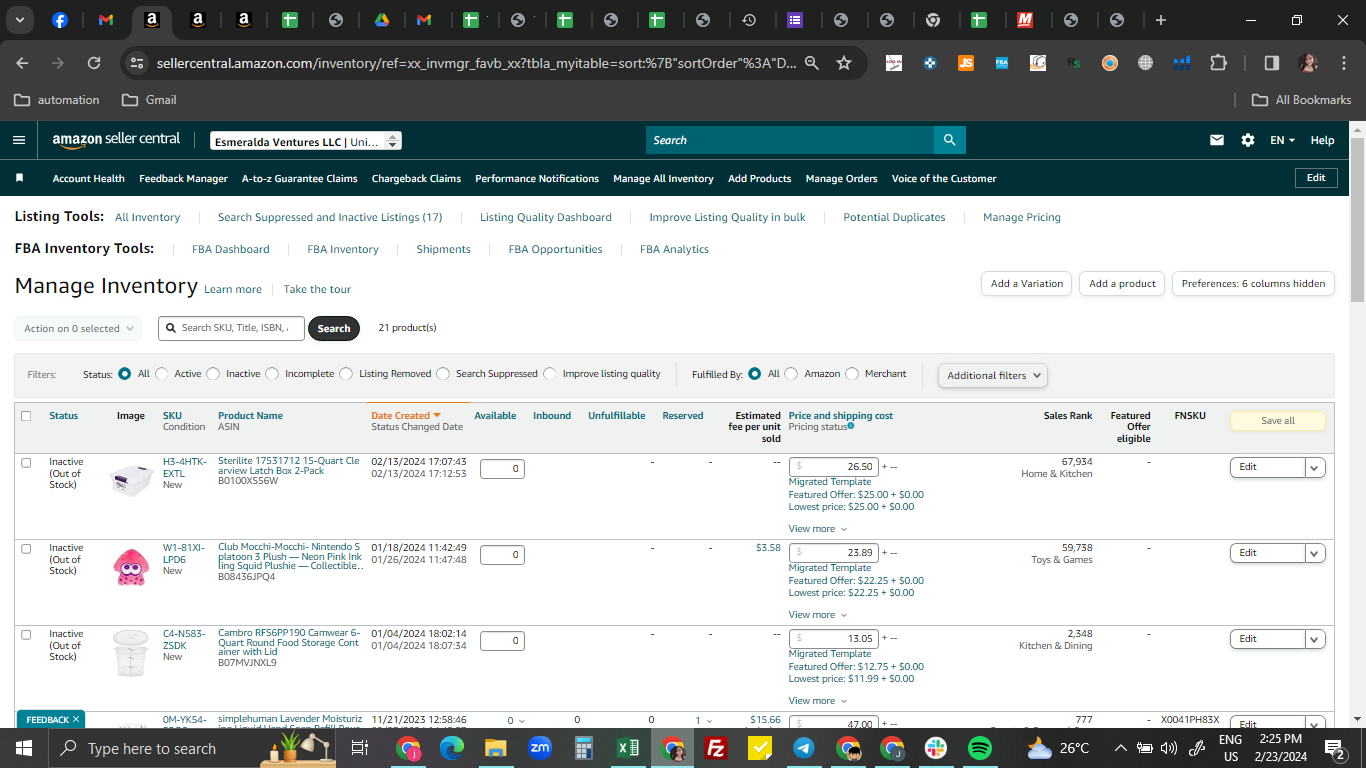Click the Save all button
This screenshot has width=1366, height=768.
click(x=1278, y=421)
